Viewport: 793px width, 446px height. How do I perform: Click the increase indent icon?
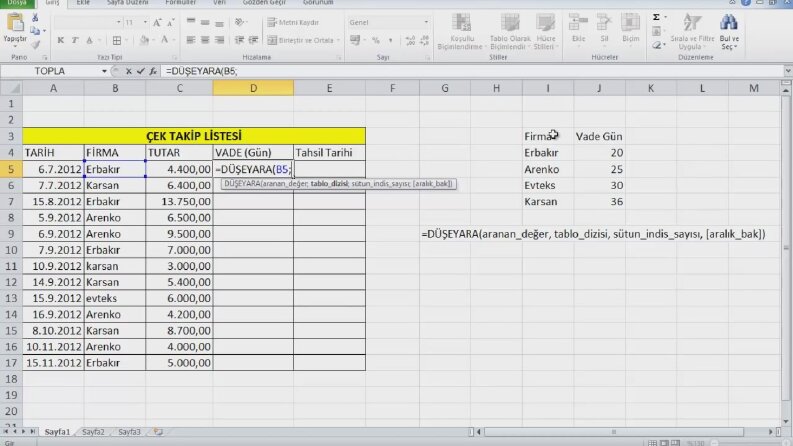(x=253, y=40)
